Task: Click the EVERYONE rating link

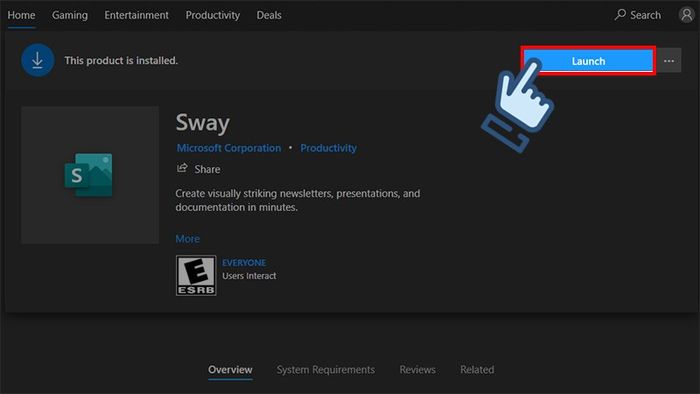Action: click(x=244, y=263)
